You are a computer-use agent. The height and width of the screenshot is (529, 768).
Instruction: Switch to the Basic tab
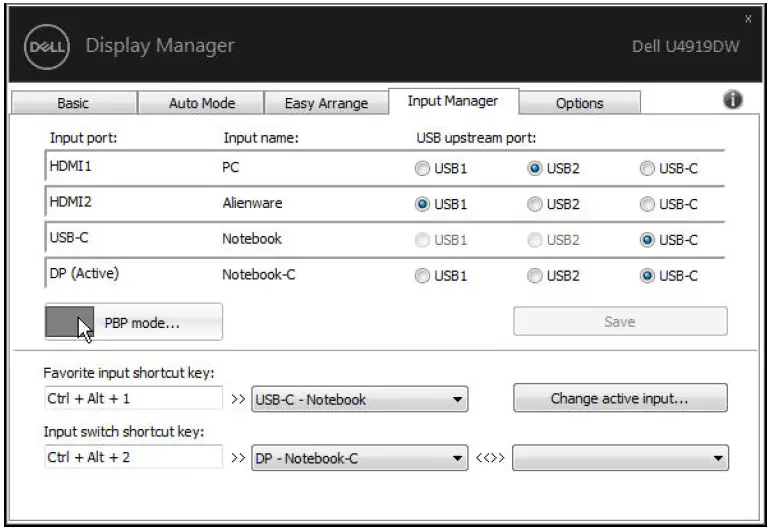tap(73, 103)
